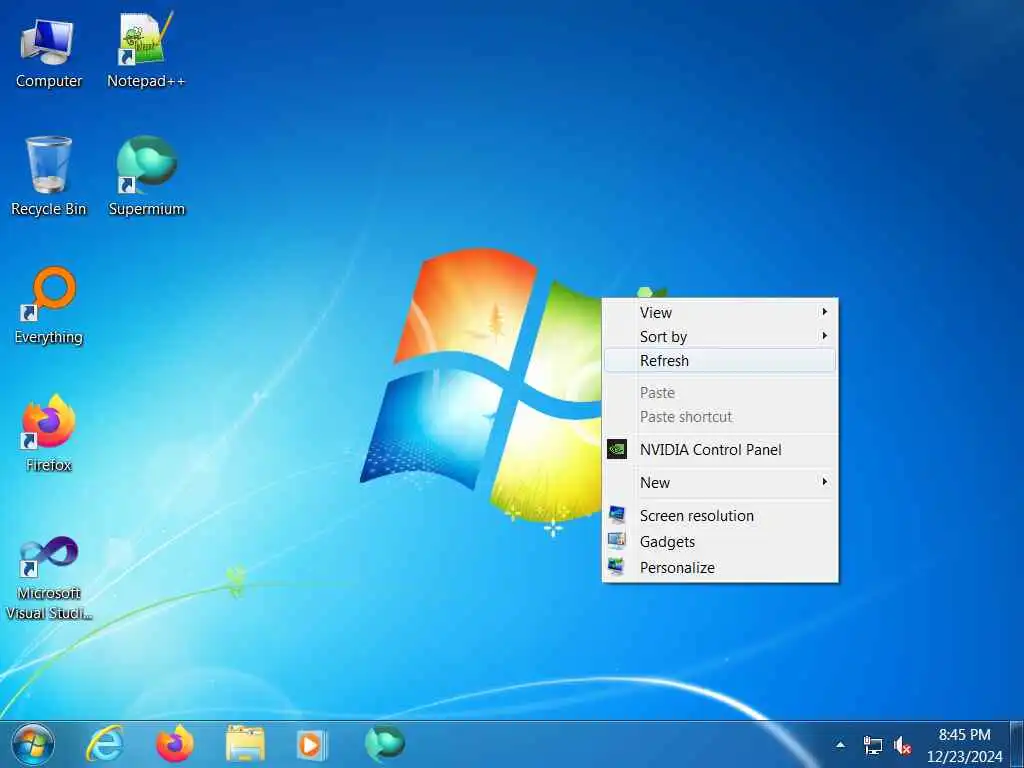
Task: Open NVIDIA Control Panel from context menu
Action: click(720, 449)
